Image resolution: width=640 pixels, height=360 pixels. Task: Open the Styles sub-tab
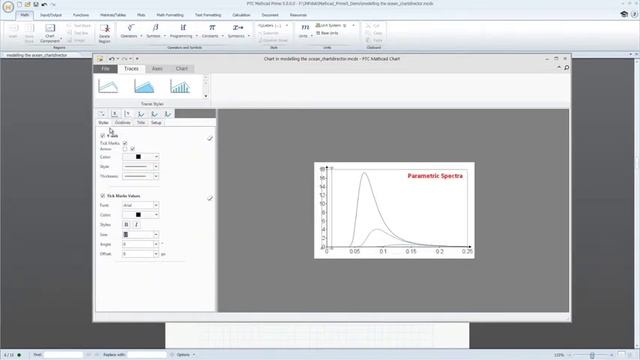(104, 122)
